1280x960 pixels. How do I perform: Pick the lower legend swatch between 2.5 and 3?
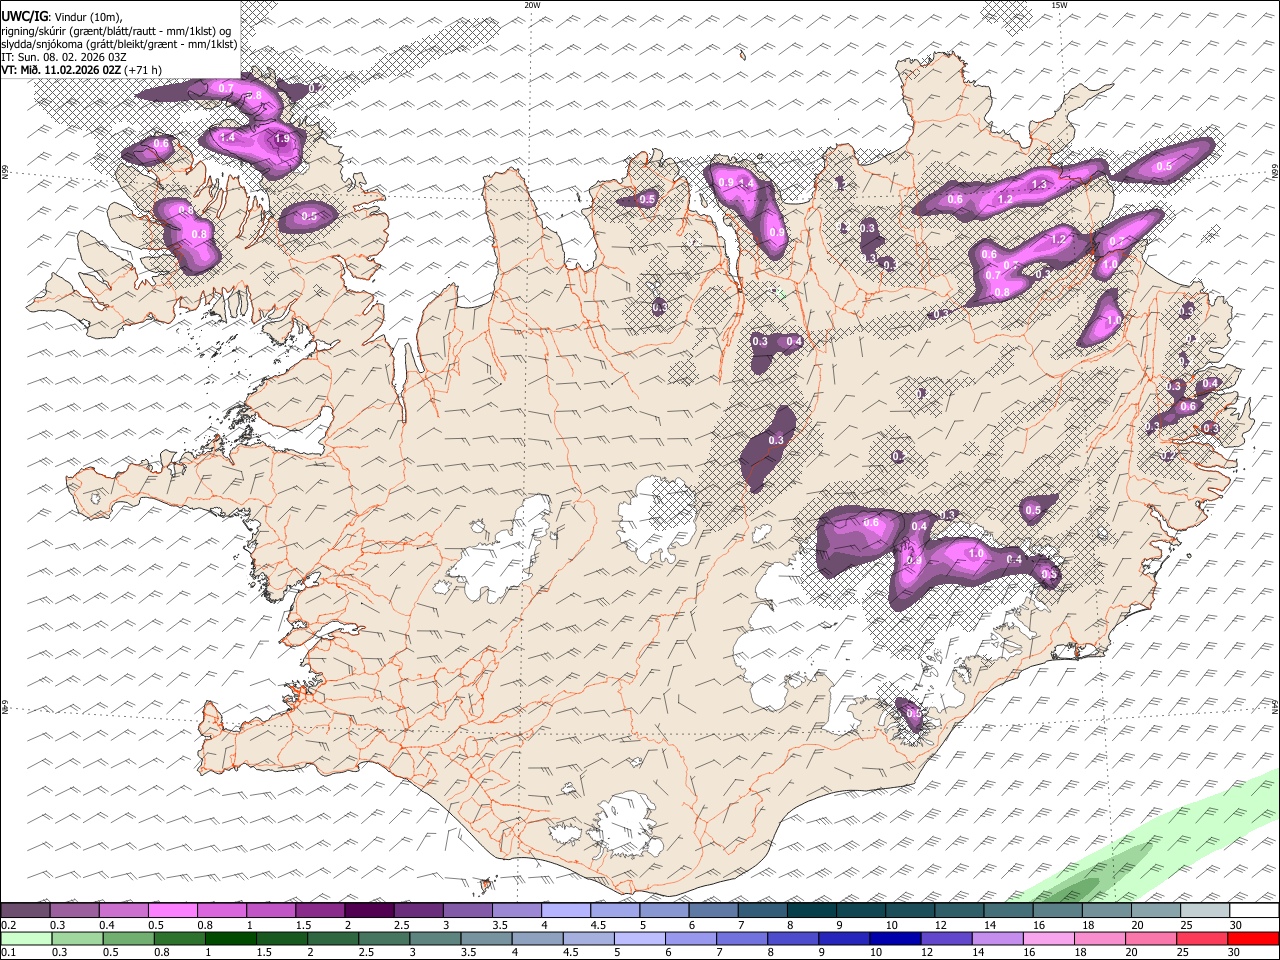(384, 939)
